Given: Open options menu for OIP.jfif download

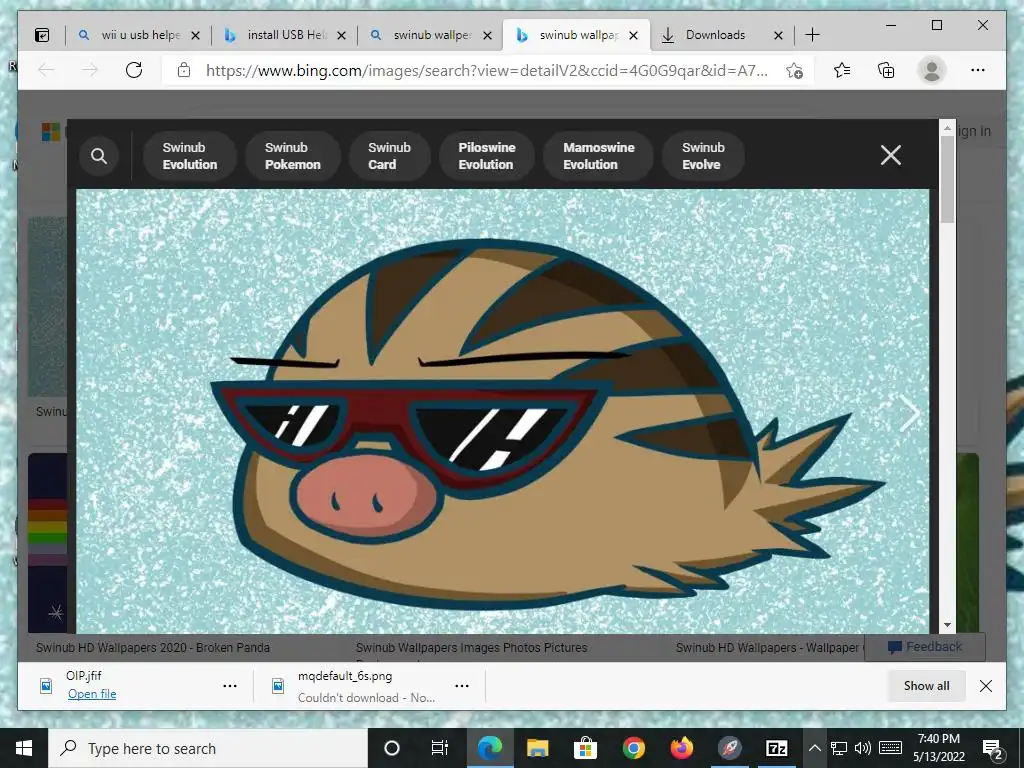Looking at the screenshot, I should point(230,686).
